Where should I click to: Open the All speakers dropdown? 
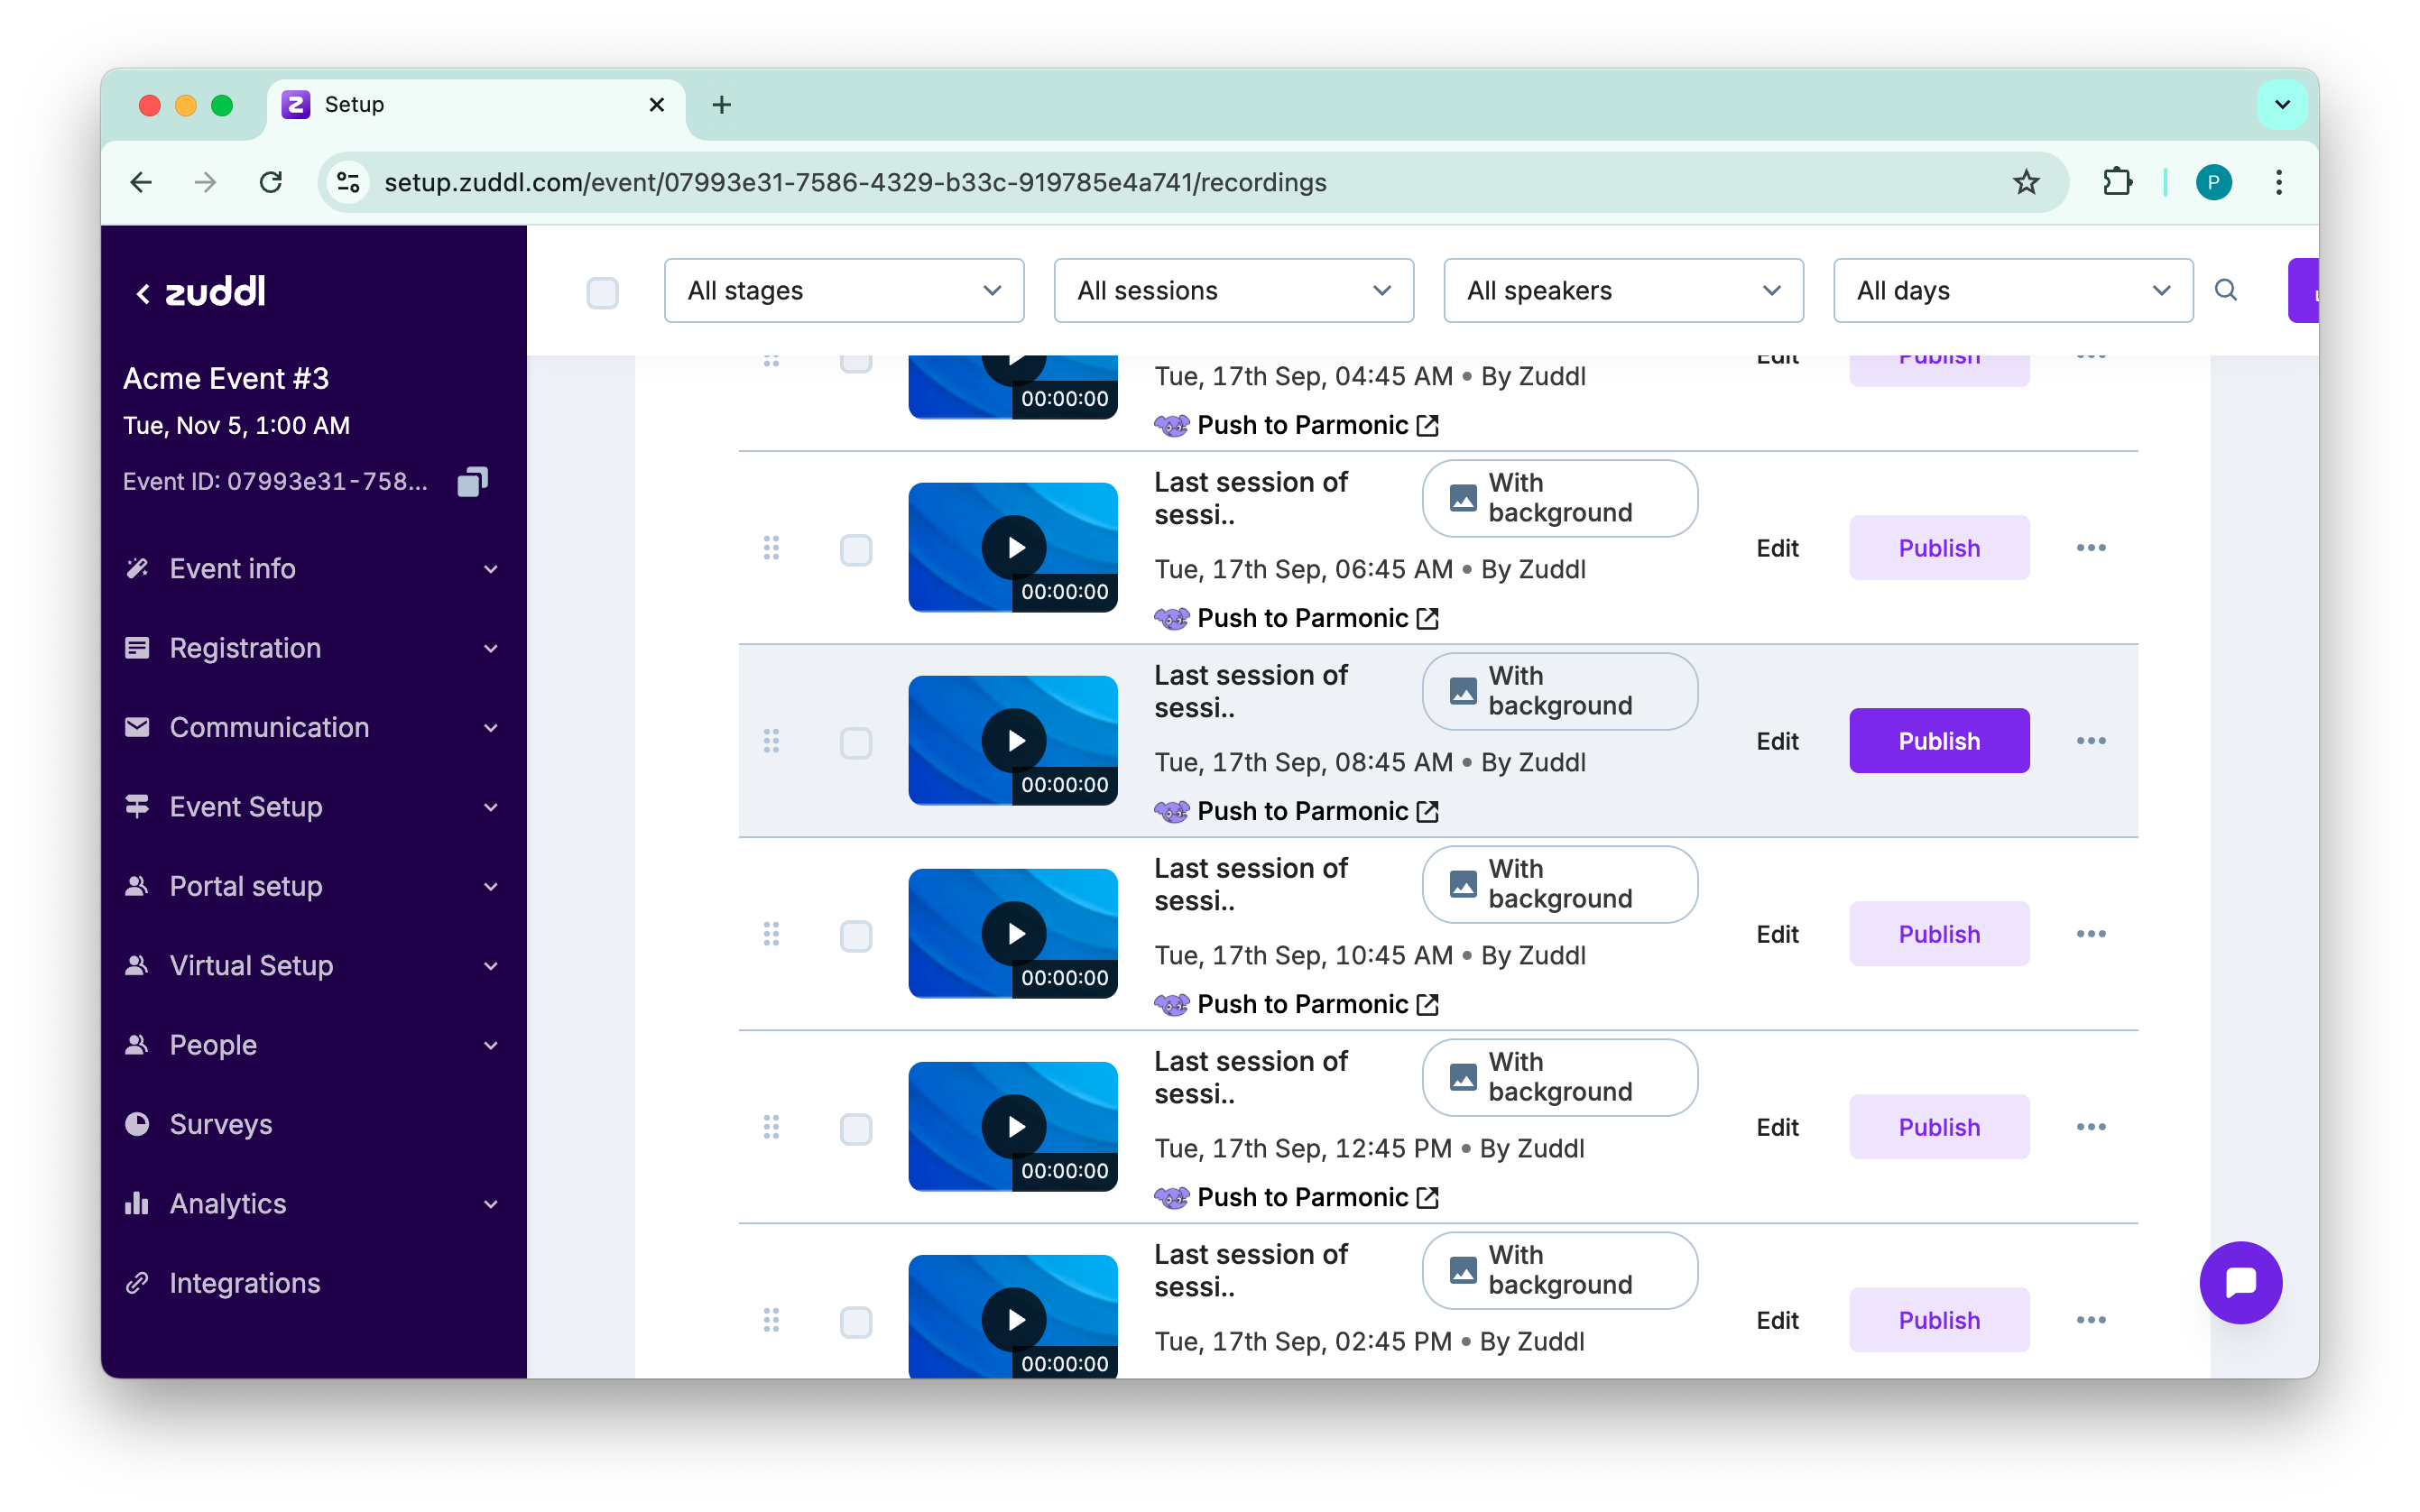point(1622,291)
